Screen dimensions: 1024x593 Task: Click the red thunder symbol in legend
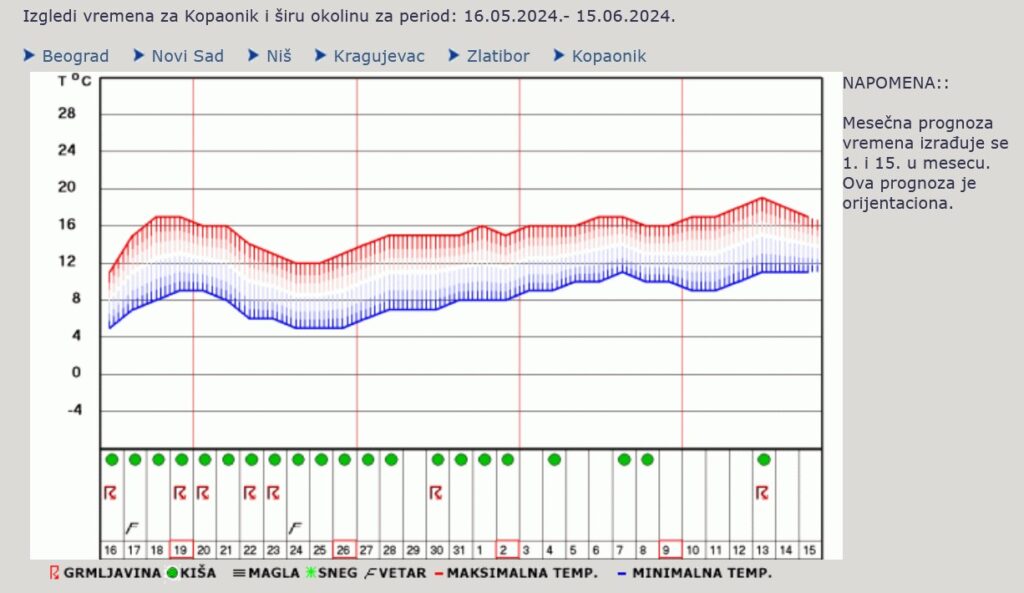tap(55, 573)
